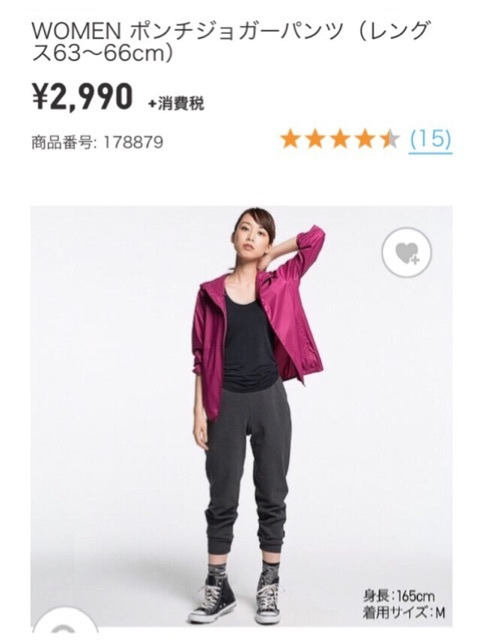Viewport: 480px width, 641px height.
Task: Add item to favorites with heart icon
Action: 406,252
